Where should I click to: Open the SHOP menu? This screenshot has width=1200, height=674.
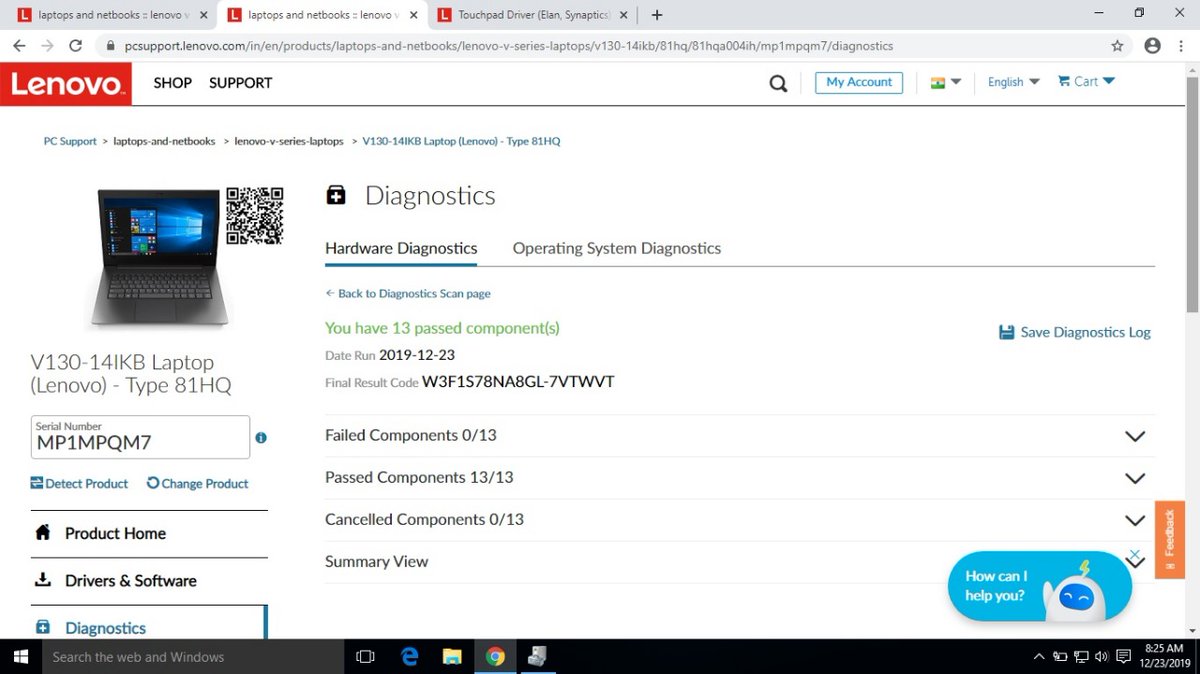(x=172, y=83)
